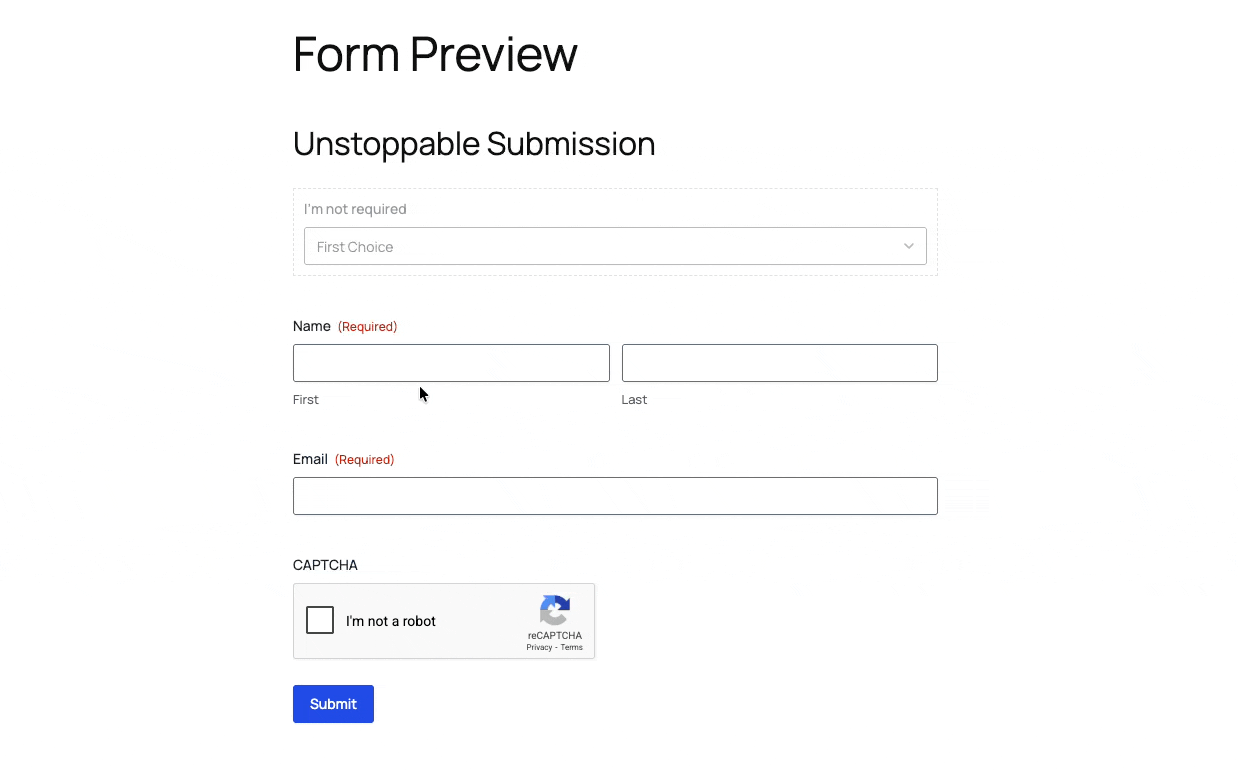
Task: Click the CAPTCHA label text
Action: (325, 565)
